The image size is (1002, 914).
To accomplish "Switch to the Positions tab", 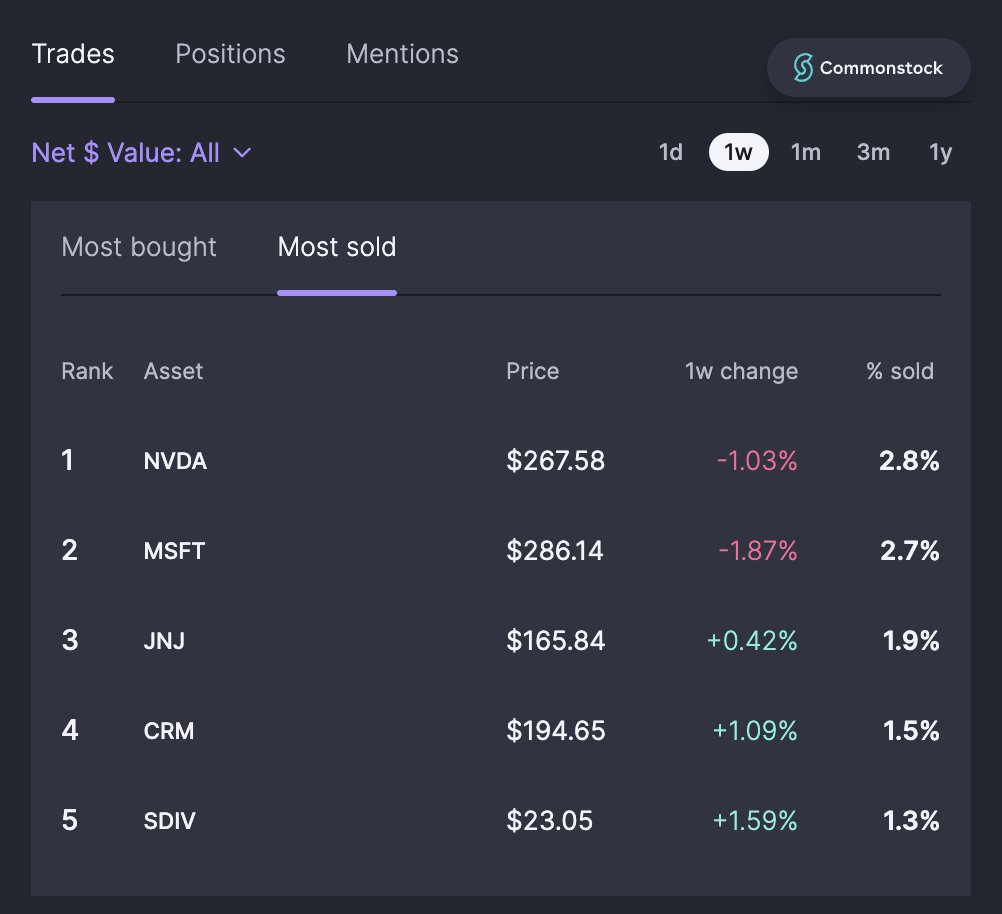I will click(230, 54).
